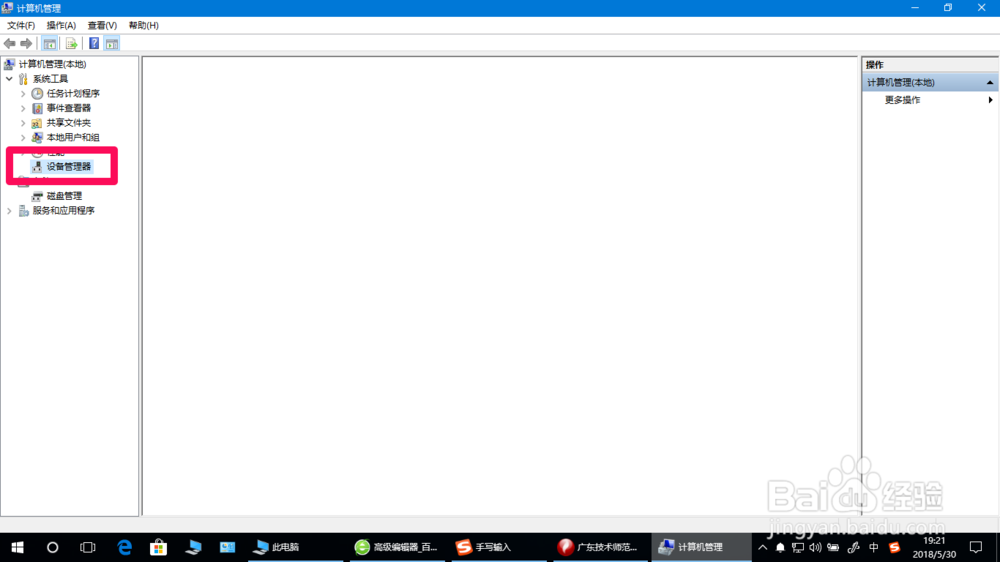Viewport: 1000px width, 562px height.
Task: Open the network icon in tray
Action: [x=798, y=547]
